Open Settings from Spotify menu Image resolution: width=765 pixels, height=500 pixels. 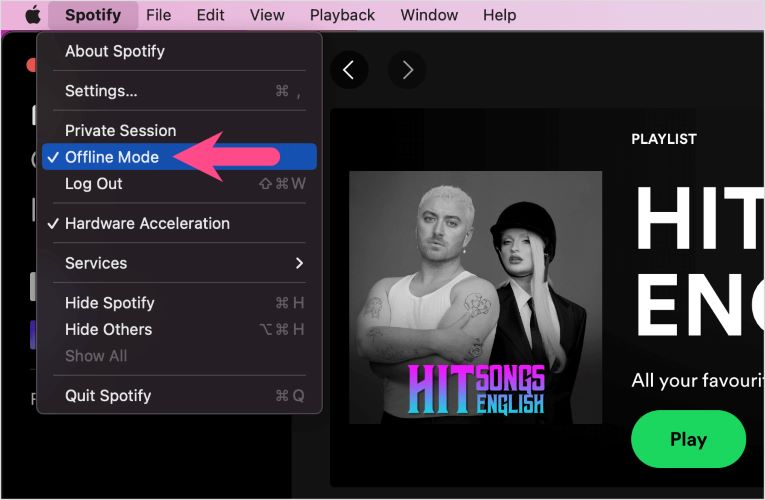coord(101,91)
